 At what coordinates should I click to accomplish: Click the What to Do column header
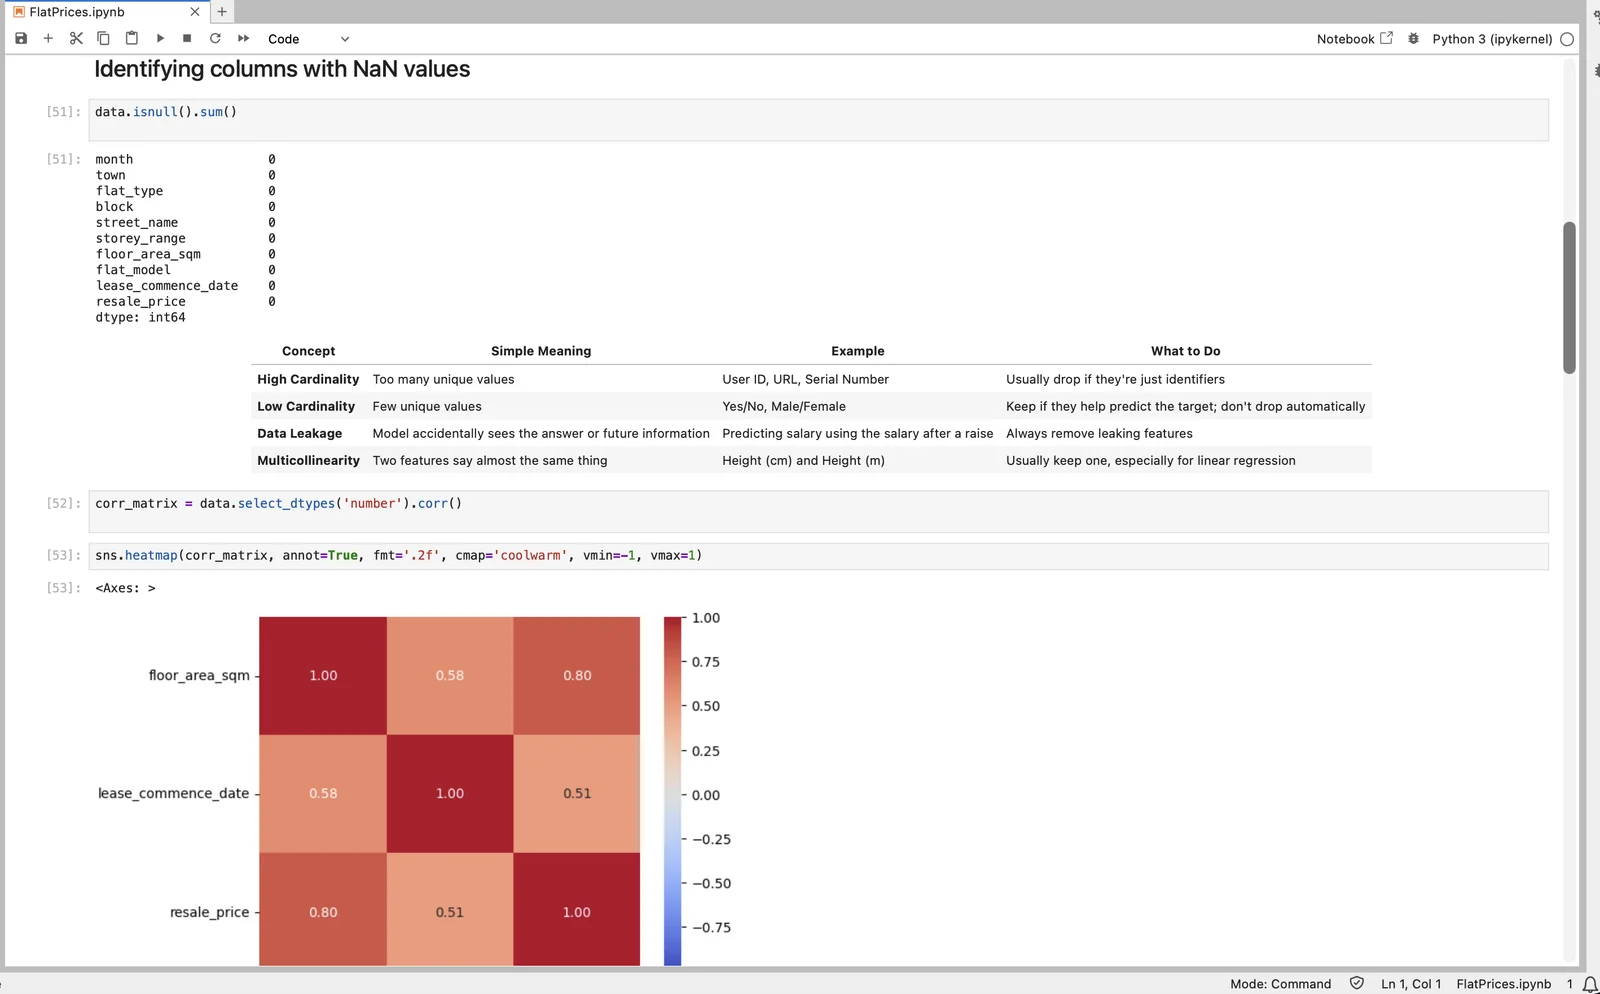tap(1185, 351)
